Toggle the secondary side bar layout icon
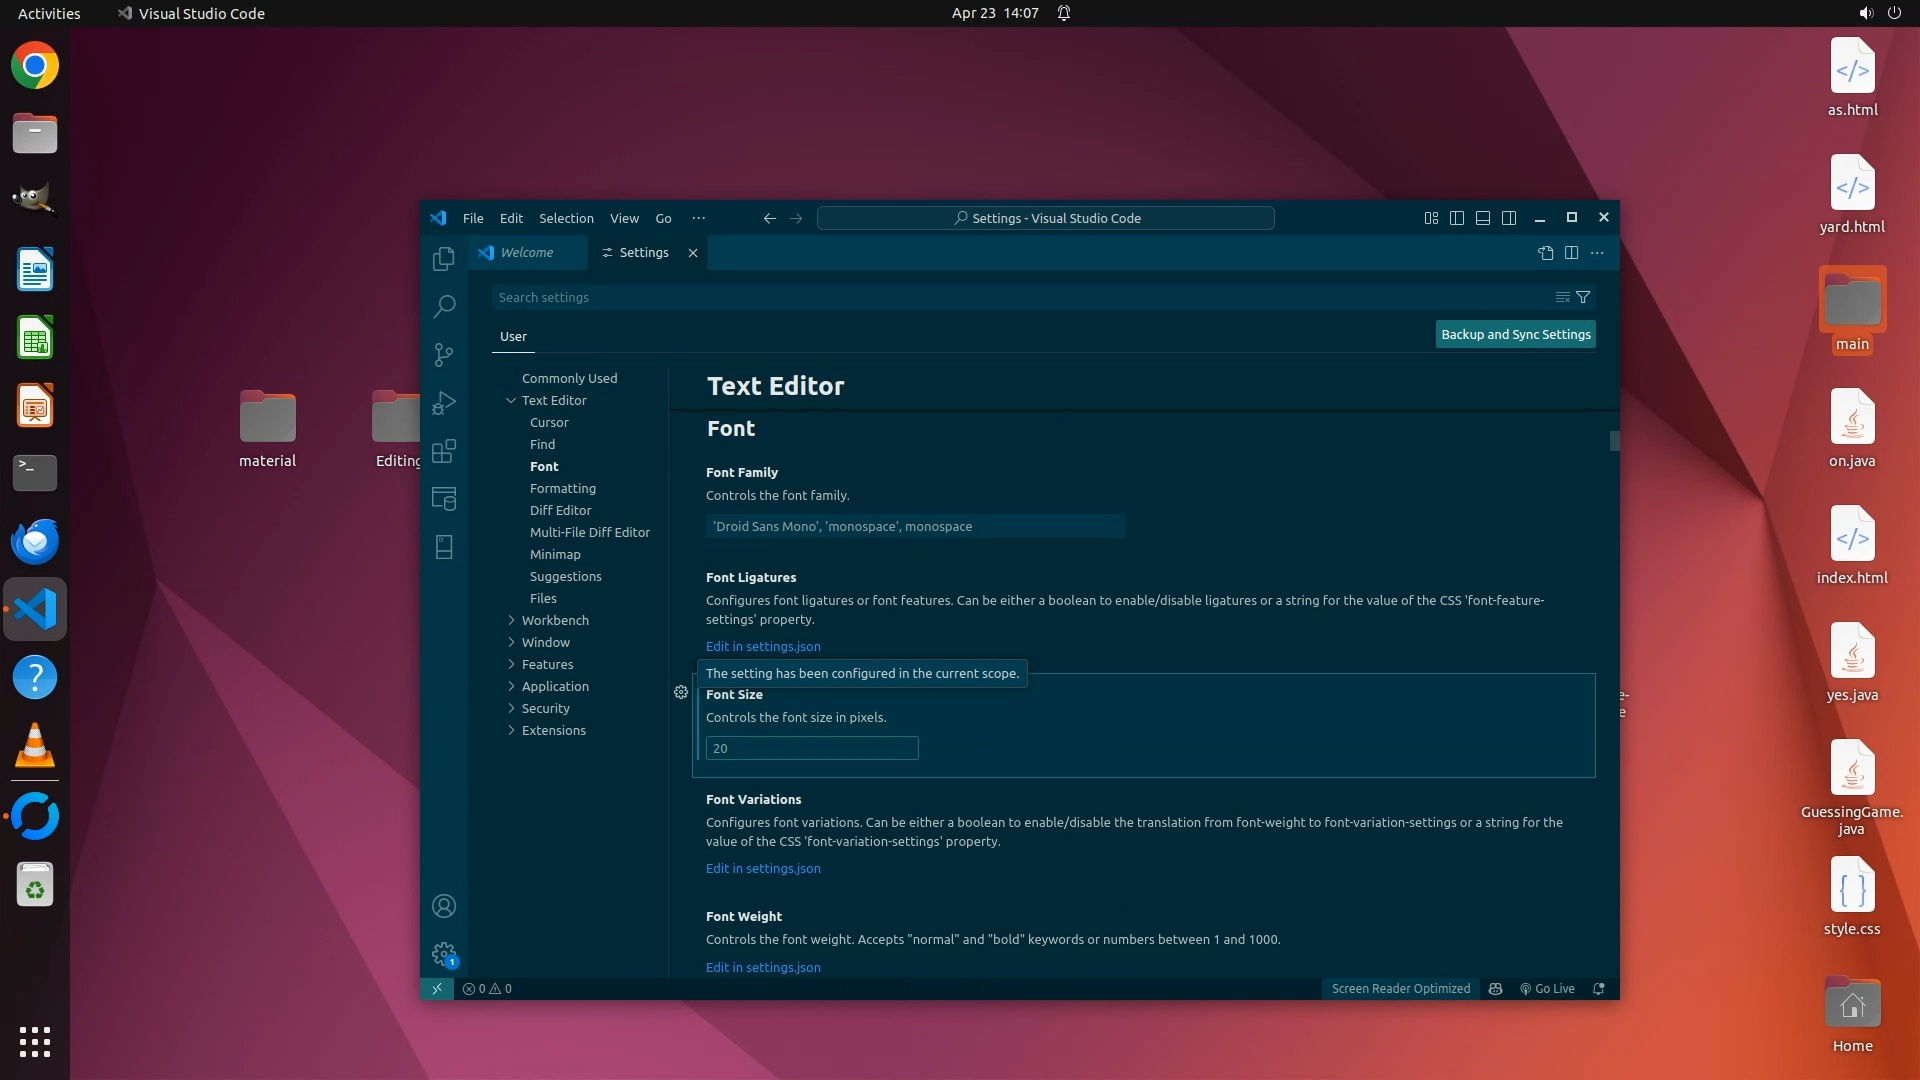This screenshot has width=1920, height=1080. [1509, 218]
